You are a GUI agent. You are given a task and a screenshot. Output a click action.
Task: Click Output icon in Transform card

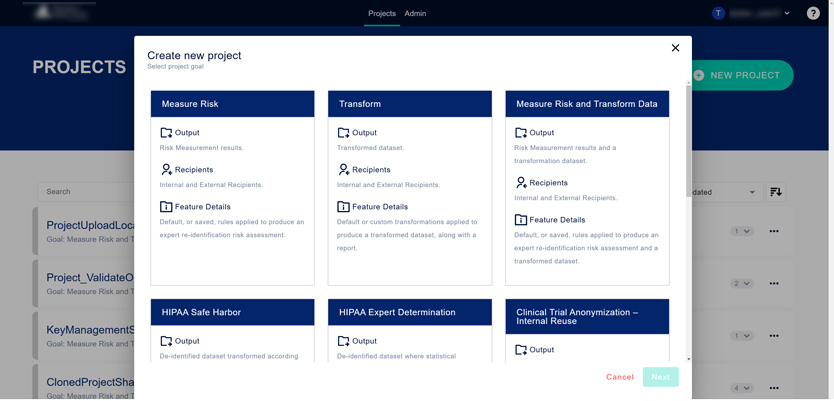(x=343, y=133)
